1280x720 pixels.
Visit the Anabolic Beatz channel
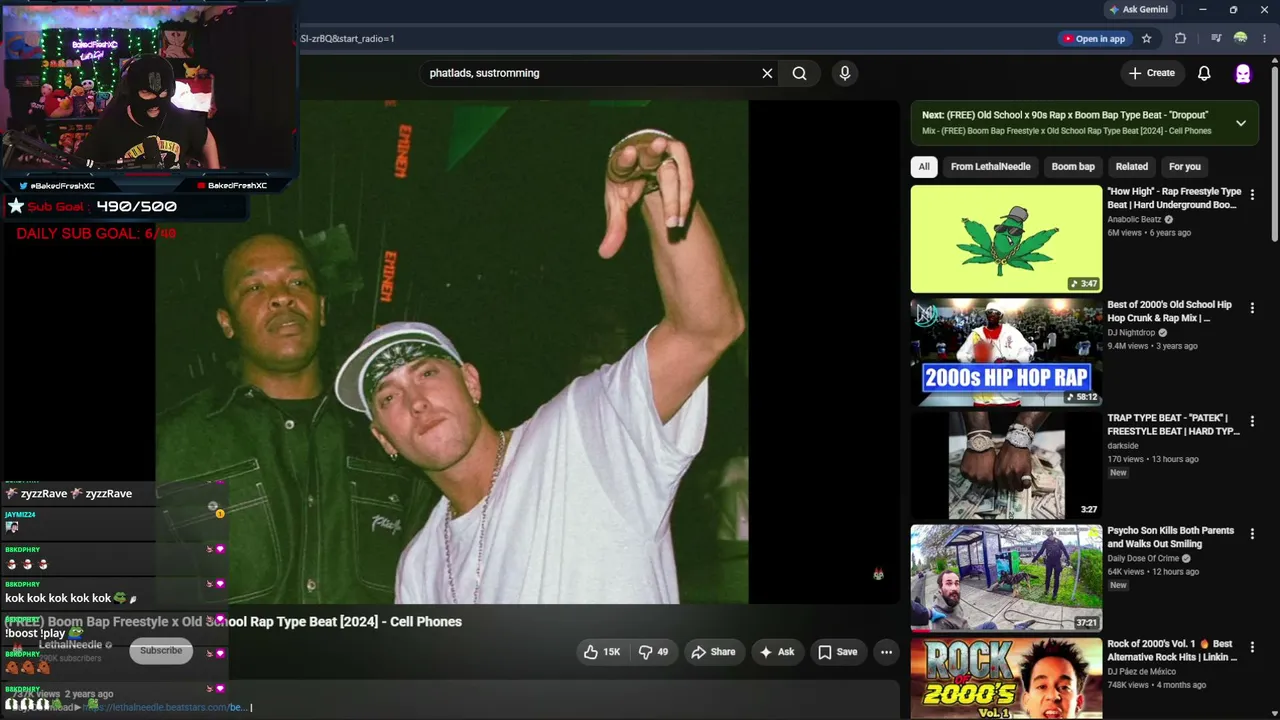click(x=1134, y=219)
